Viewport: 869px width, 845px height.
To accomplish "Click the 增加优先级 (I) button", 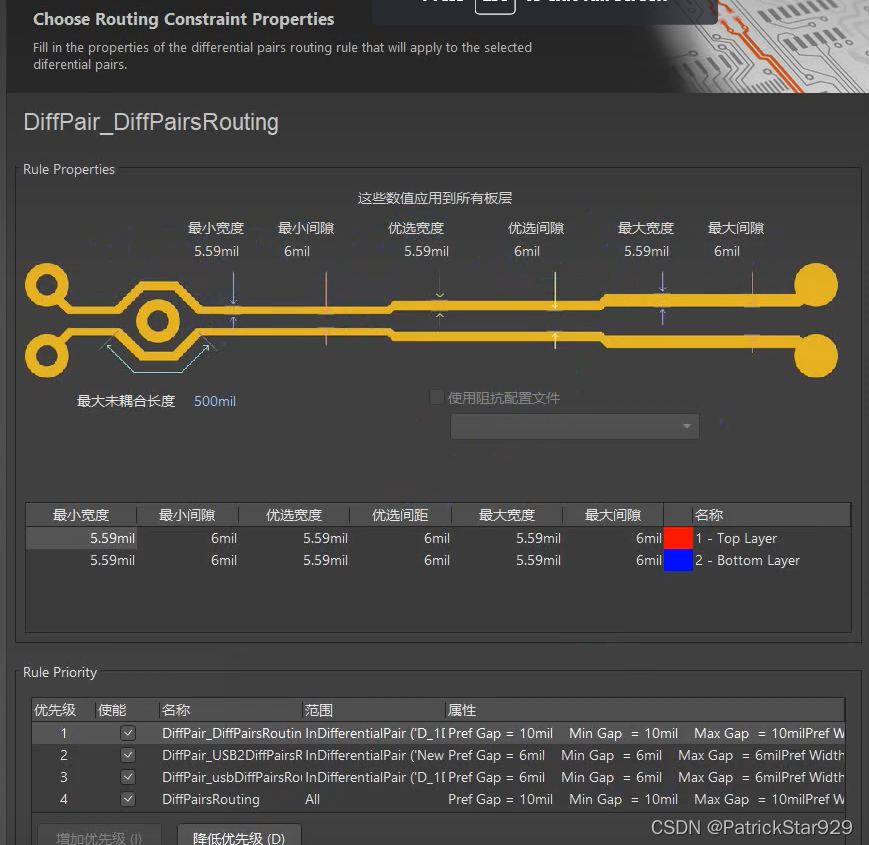I will pyautogui.click(x=98, y=836).
